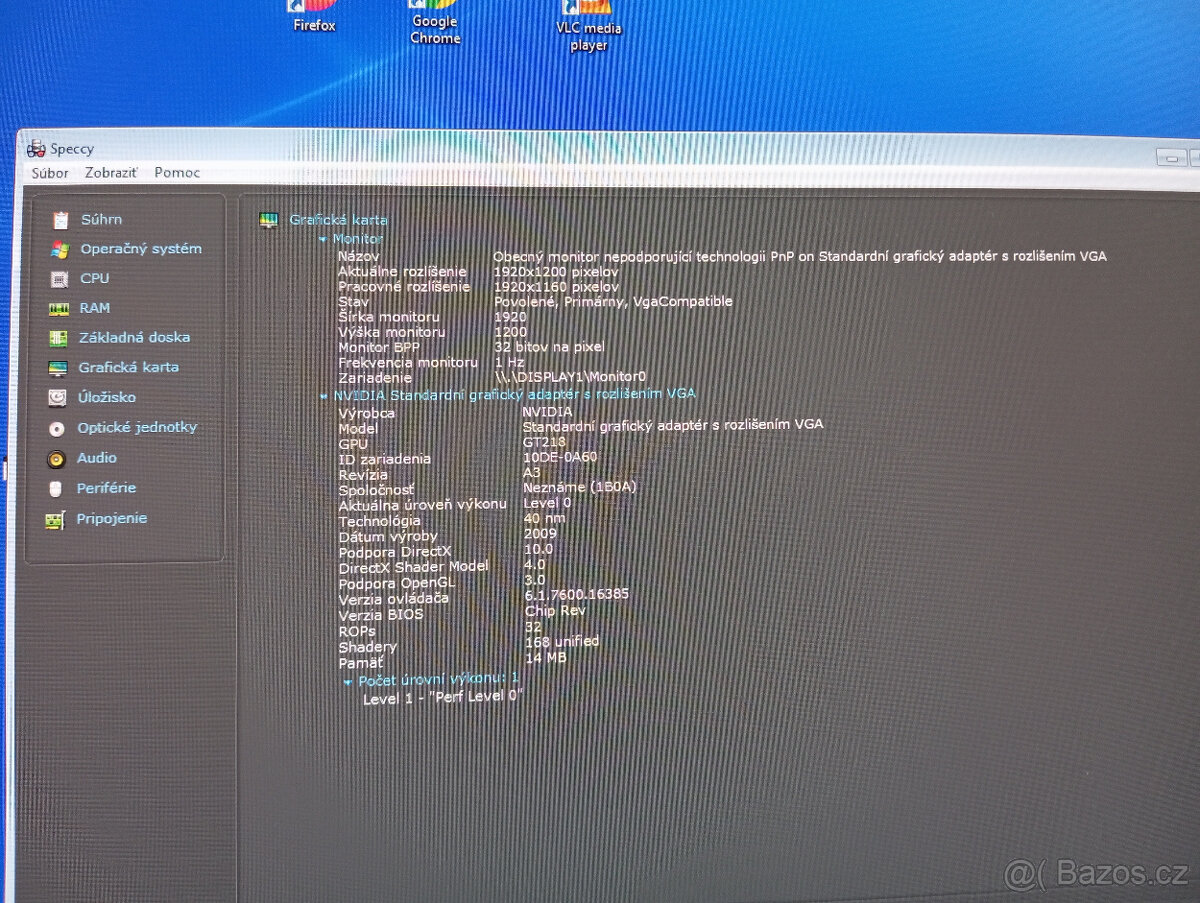Click the 10DE-0A60 device ID value
Screen dimensions: 1200x903
coord(560,457)
